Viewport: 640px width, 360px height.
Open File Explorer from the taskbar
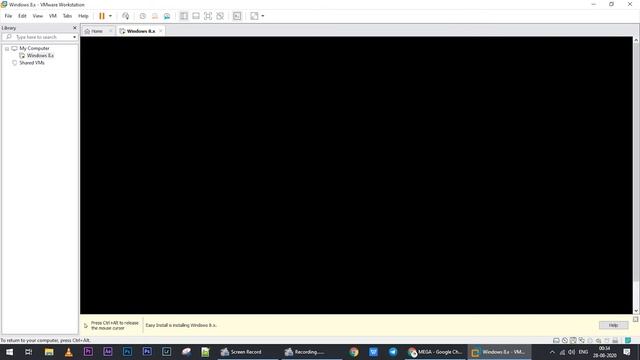coord(49,352)
